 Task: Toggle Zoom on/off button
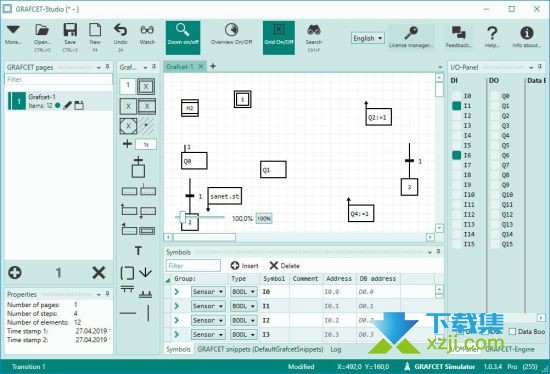click(x=183, y=38)
